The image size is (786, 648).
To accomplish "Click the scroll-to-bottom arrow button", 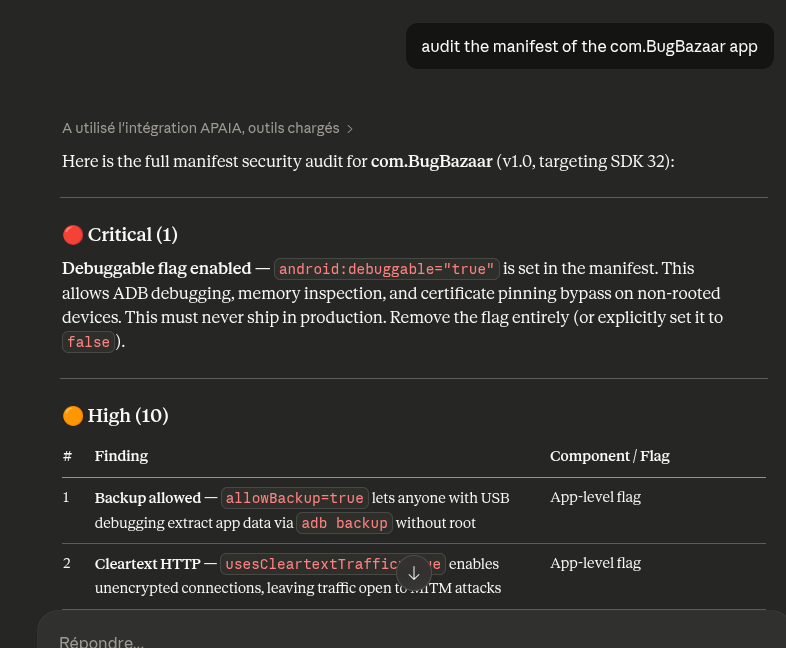I will pos(414,573).
